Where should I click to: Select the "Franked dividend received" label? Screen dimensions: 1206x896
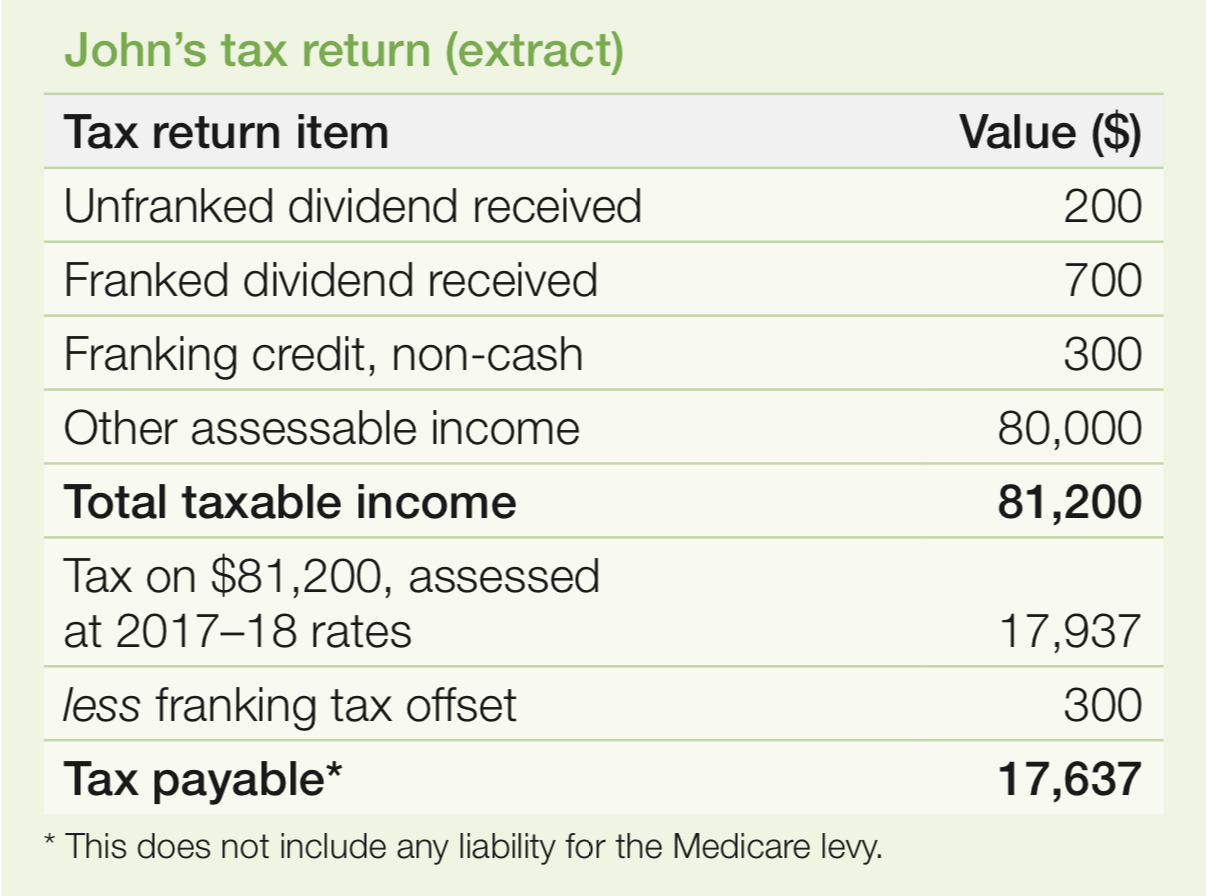331,280
